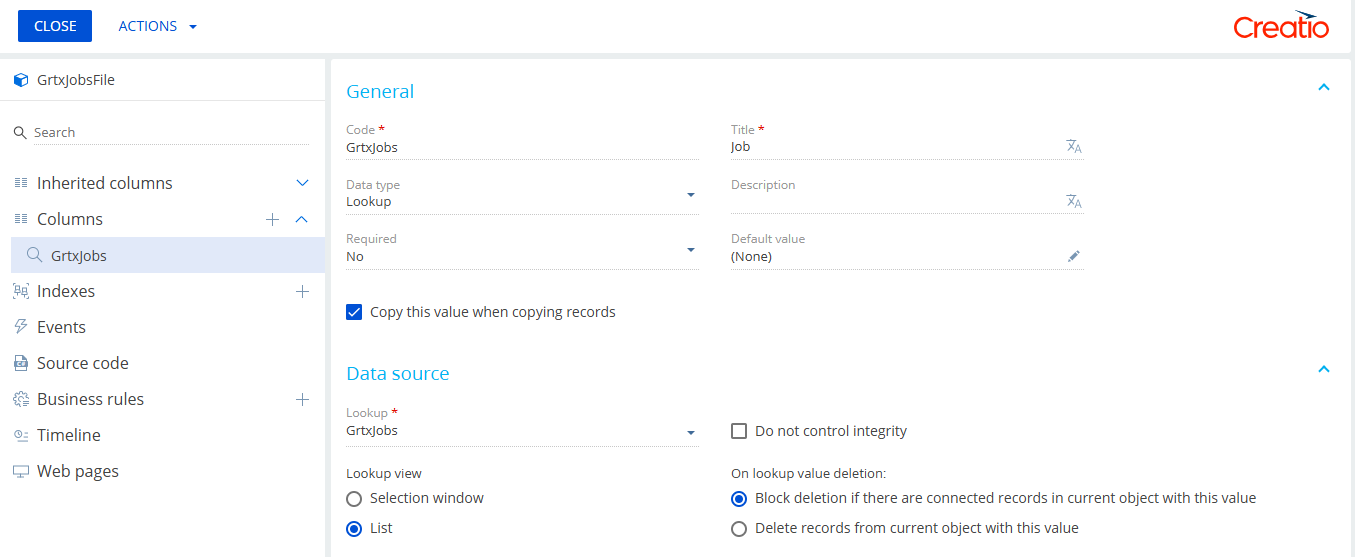Open the Data type dropdown

(690, 195)
